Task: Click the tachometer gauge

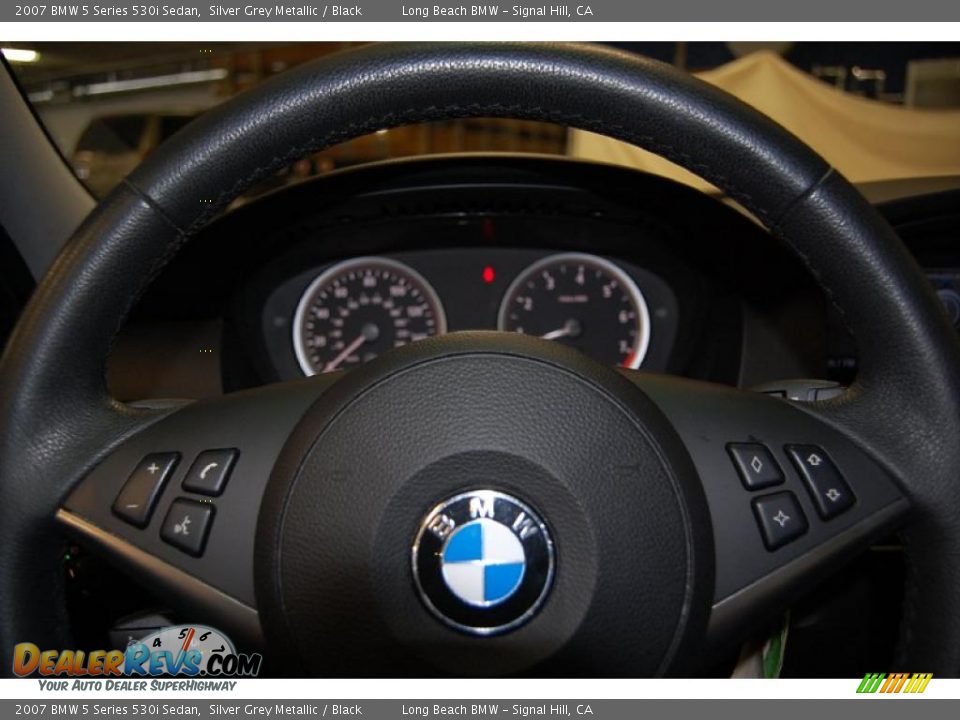Action: (x=574, y=311)
